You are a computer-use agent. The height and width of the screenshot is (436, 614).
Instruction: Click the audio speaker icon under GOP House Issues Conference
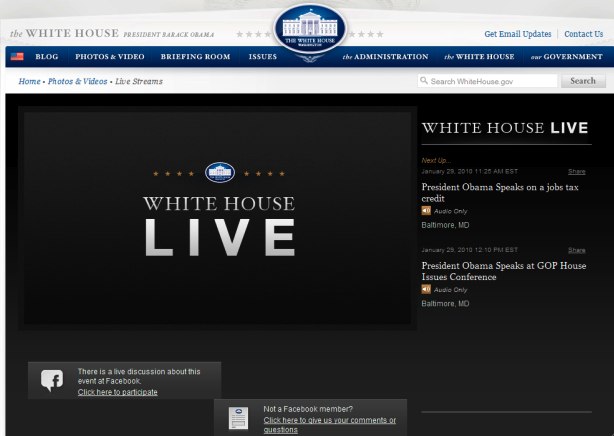[426, 289]
